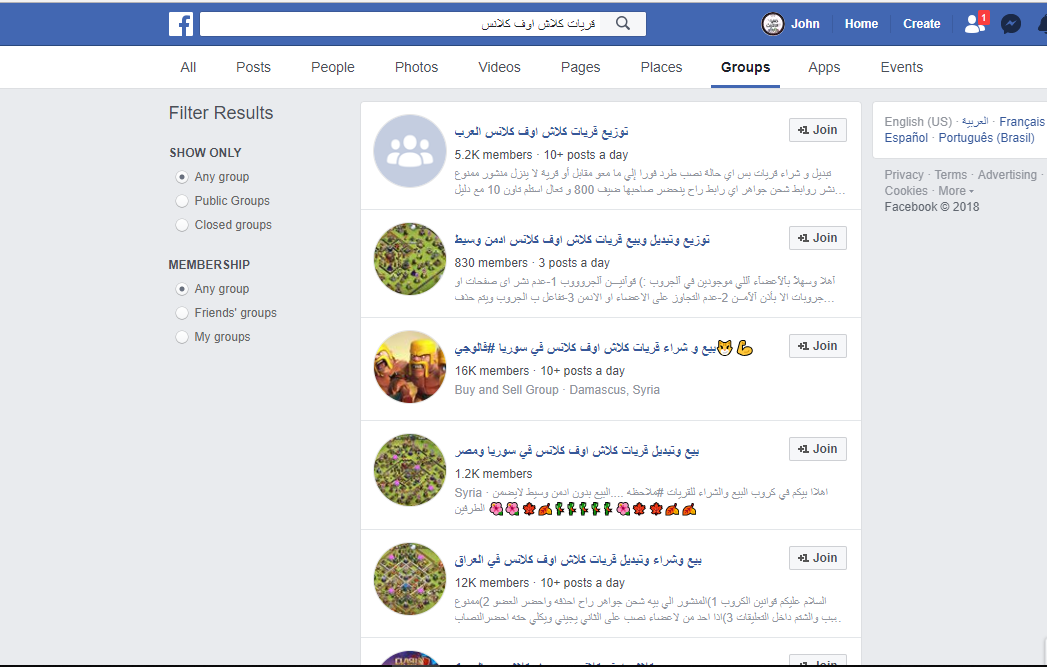The height and width of the screenshot is (667, 1047).
Task: Click the Facebook logo icon
Action: coord(181,24)
